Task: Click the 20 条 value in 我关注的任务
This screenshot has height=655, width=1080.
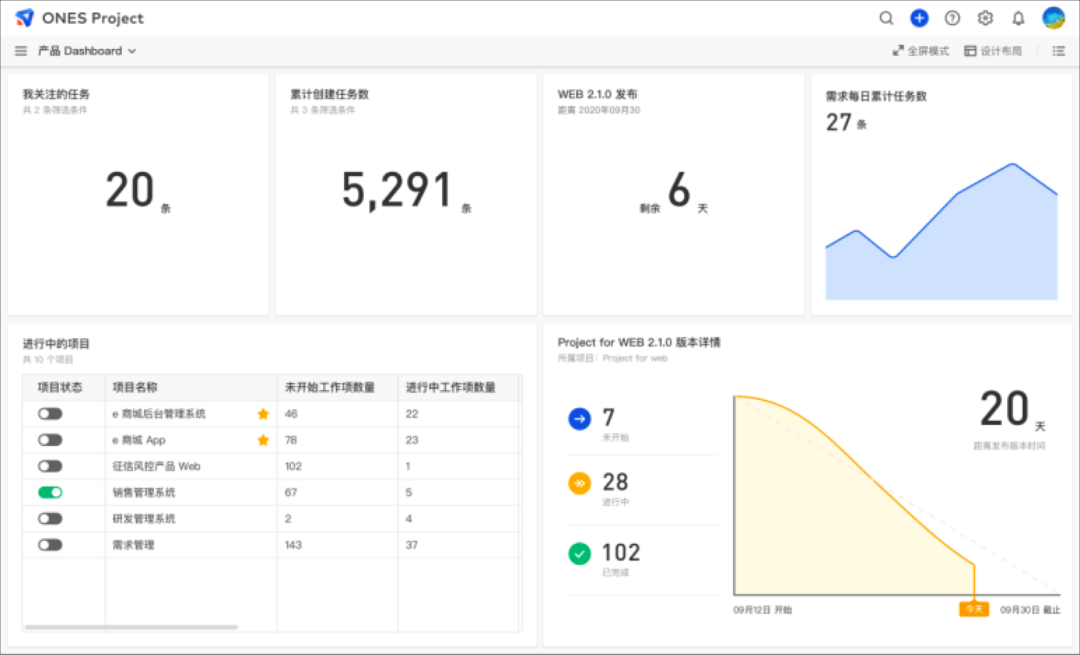Action: [x=137, y=191]
